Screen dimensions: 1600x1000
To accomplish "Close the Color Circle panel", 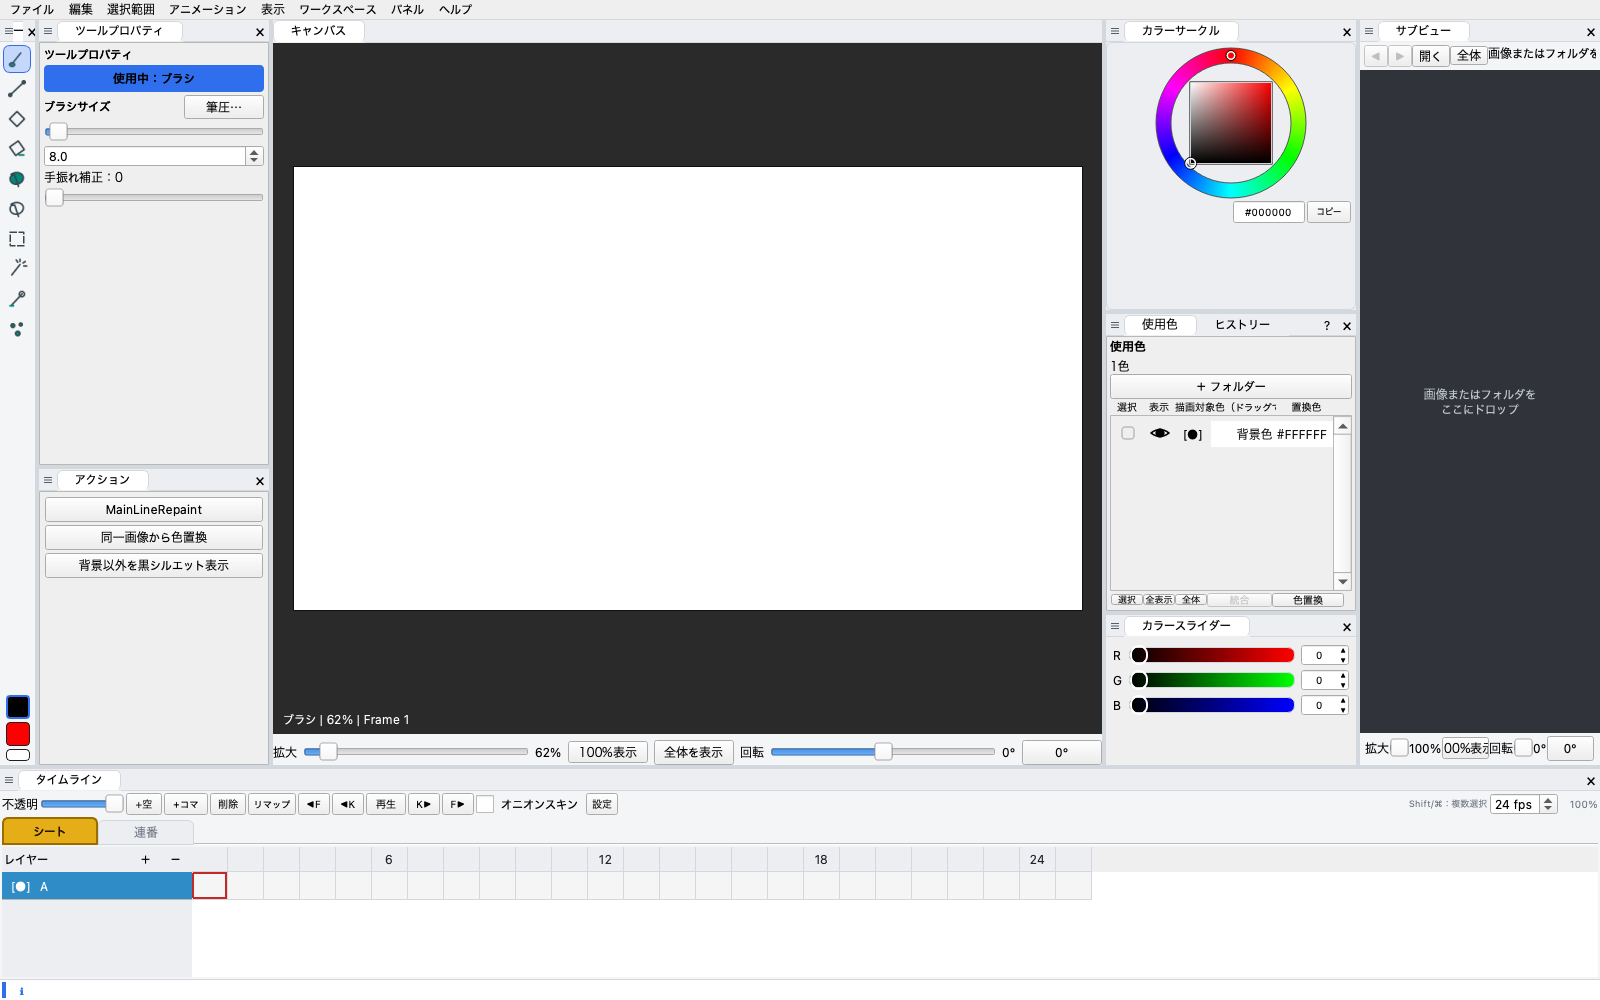I will 1347,32.
